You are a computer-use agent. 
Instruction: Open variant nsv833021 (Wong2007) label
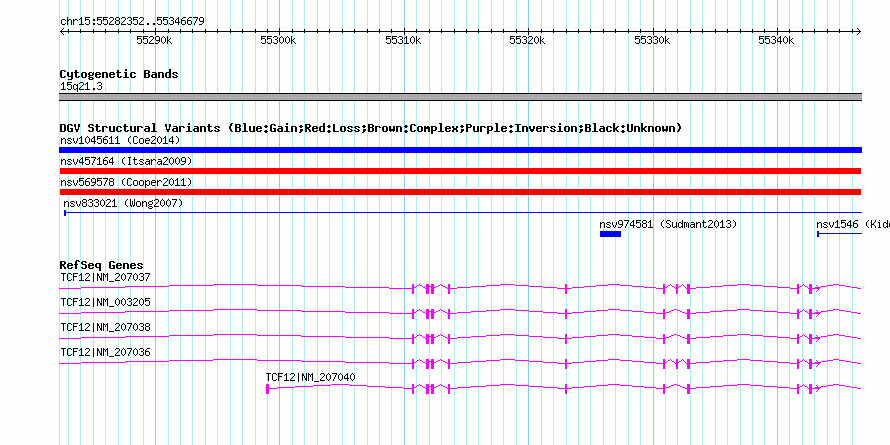click(x=123, y=203)
